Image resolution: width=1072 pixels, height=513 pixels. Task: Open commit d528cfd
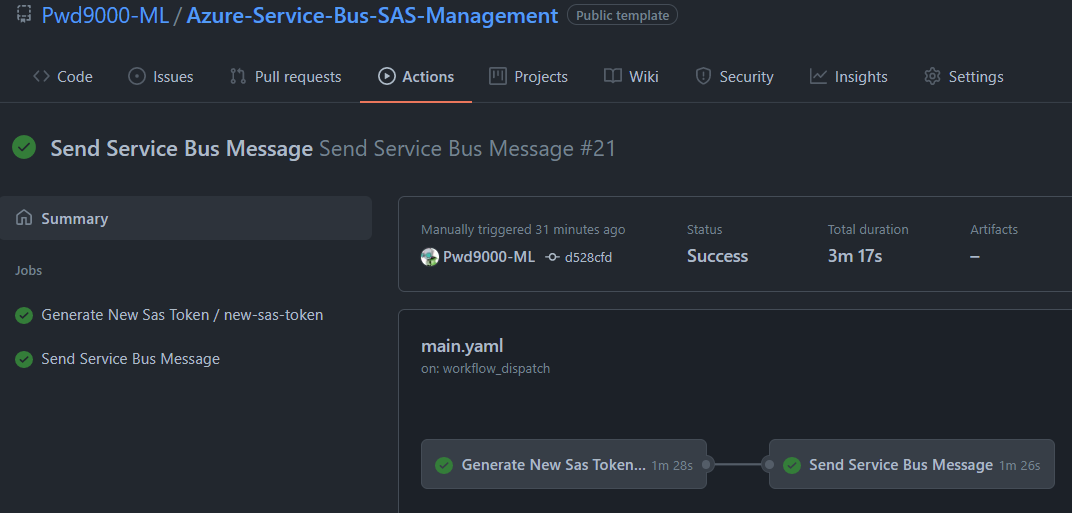[588, 258]
